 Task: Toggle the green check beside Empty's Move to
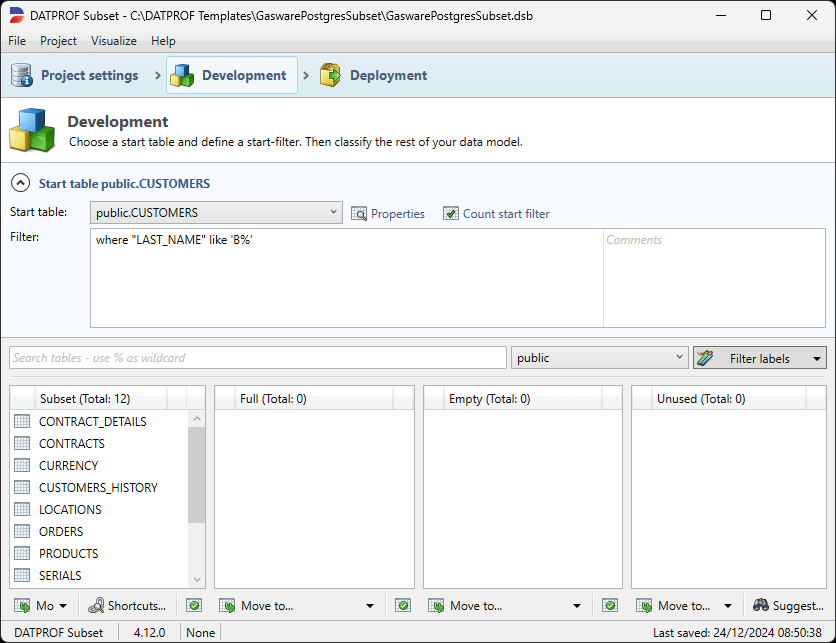pos(402,605)
